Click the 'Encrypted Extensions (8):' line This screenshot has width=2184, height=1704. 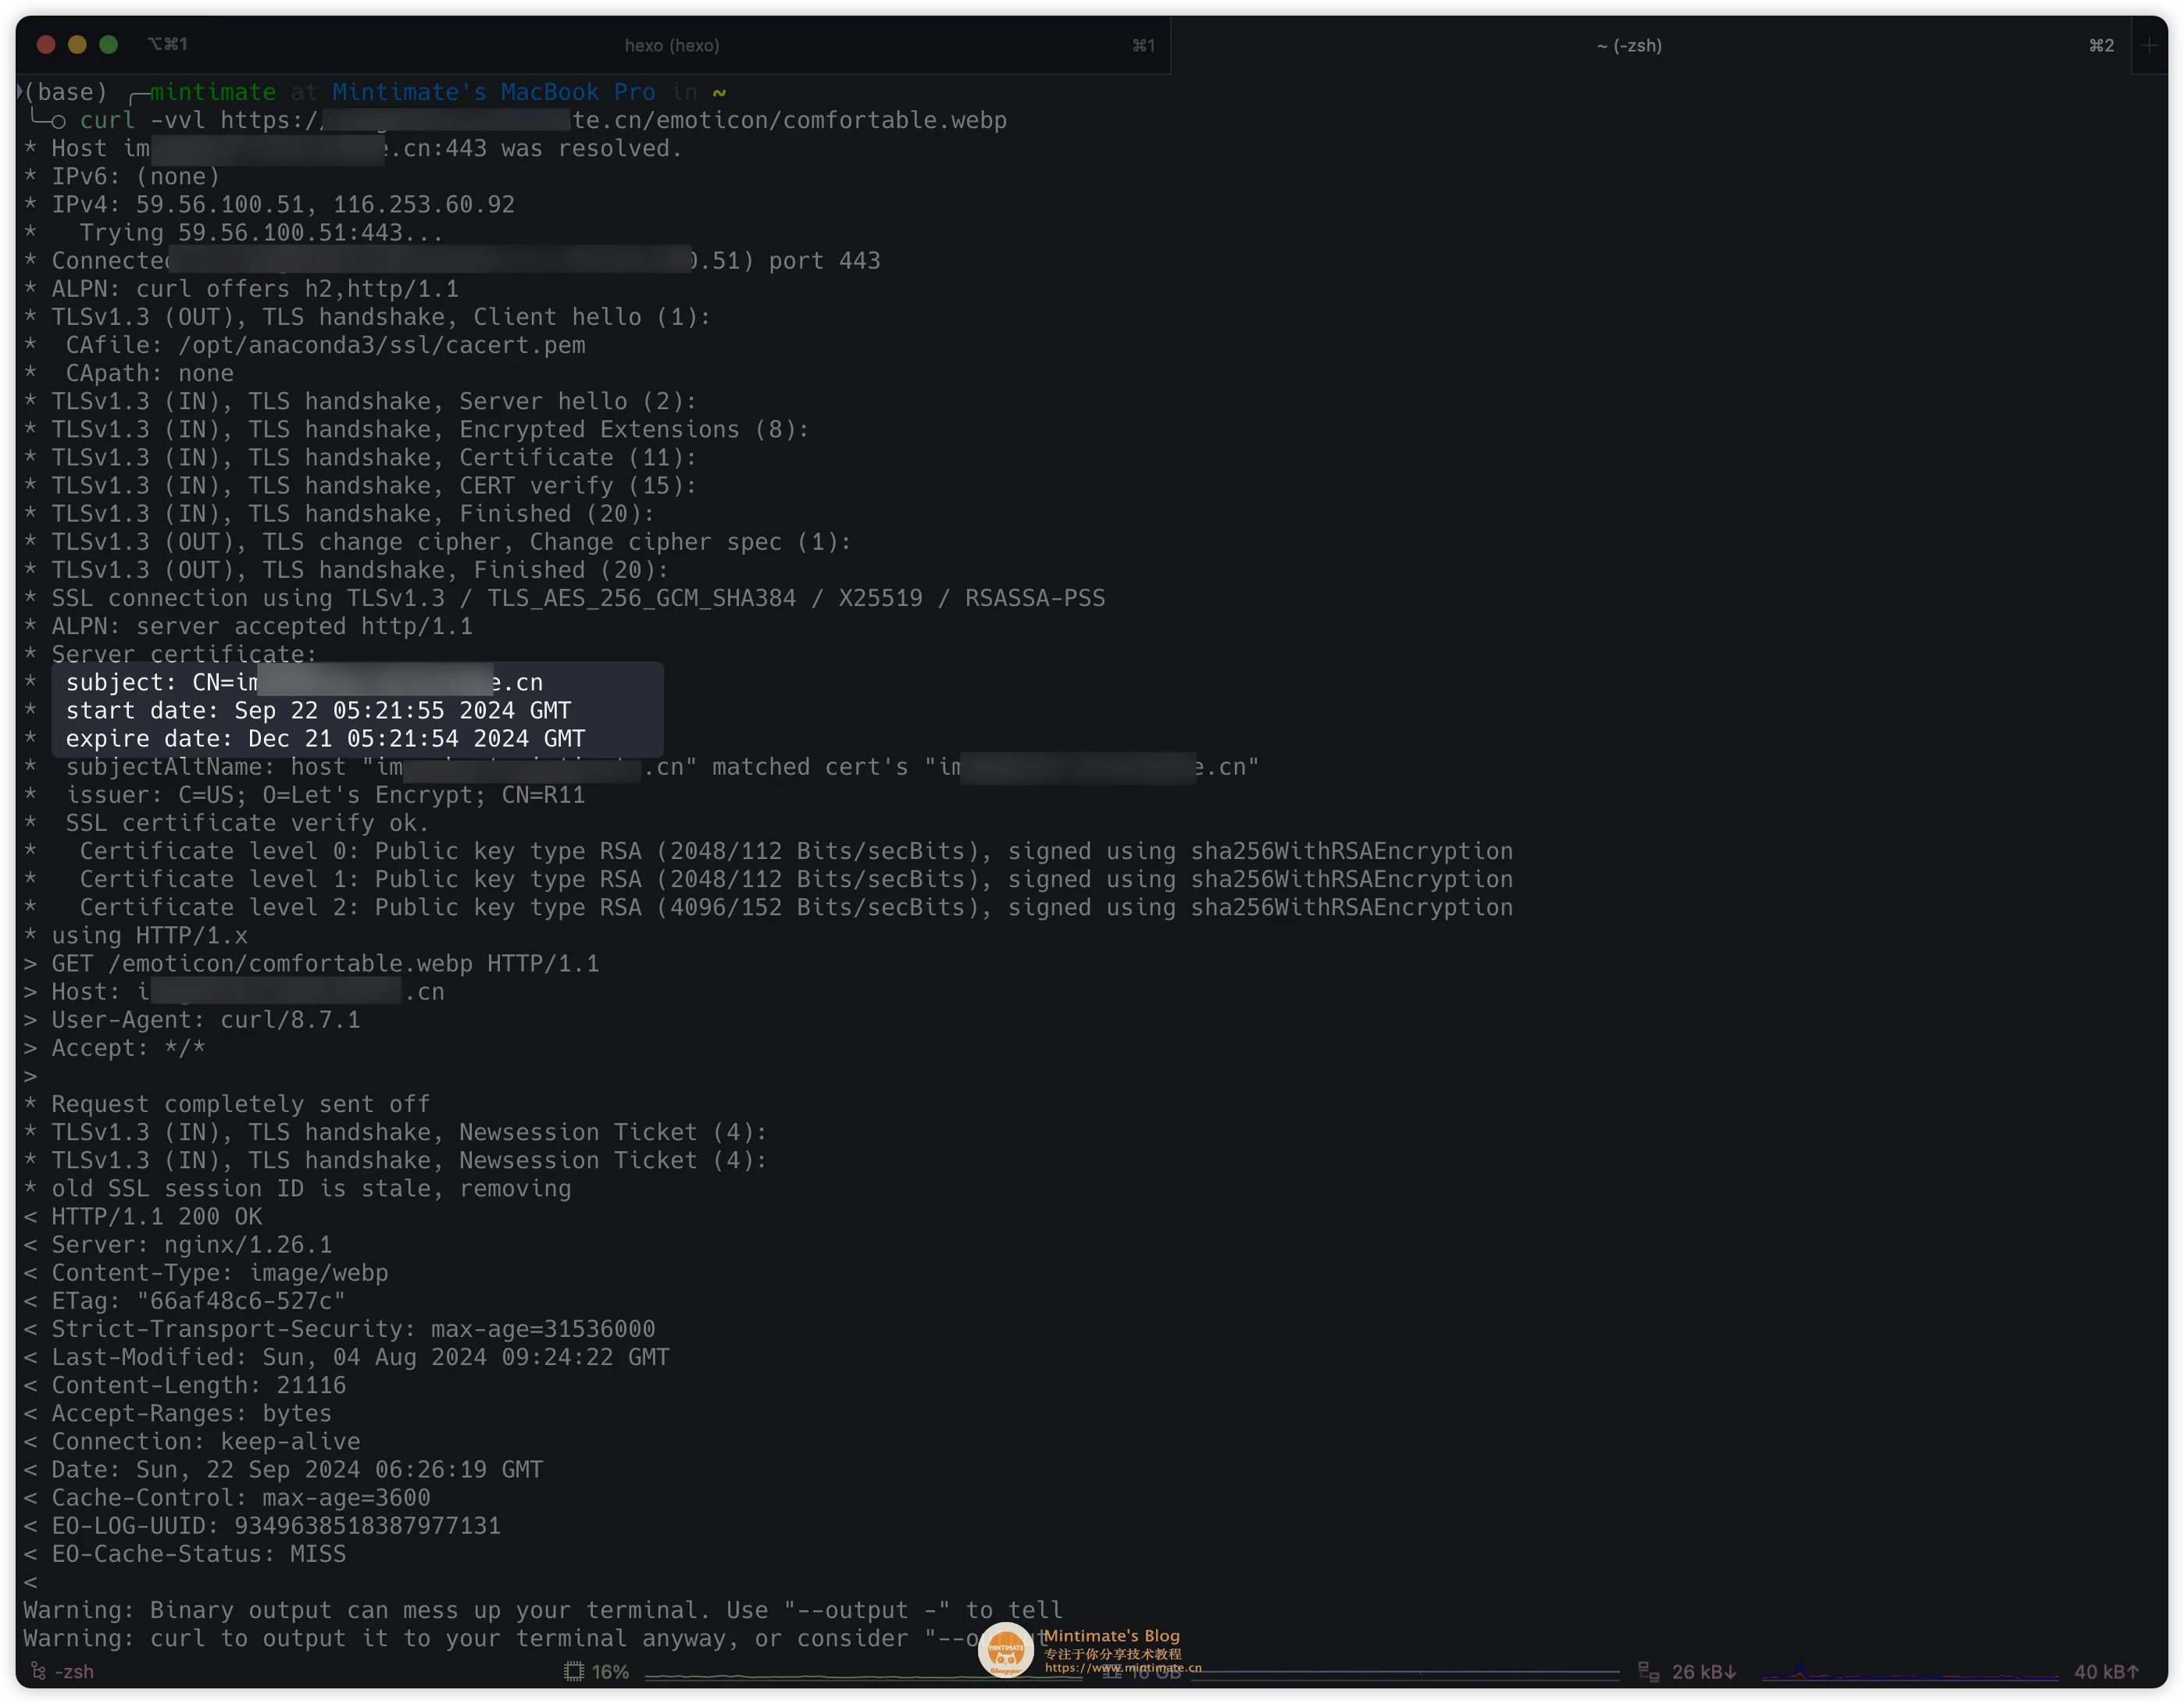coord(416,429)
